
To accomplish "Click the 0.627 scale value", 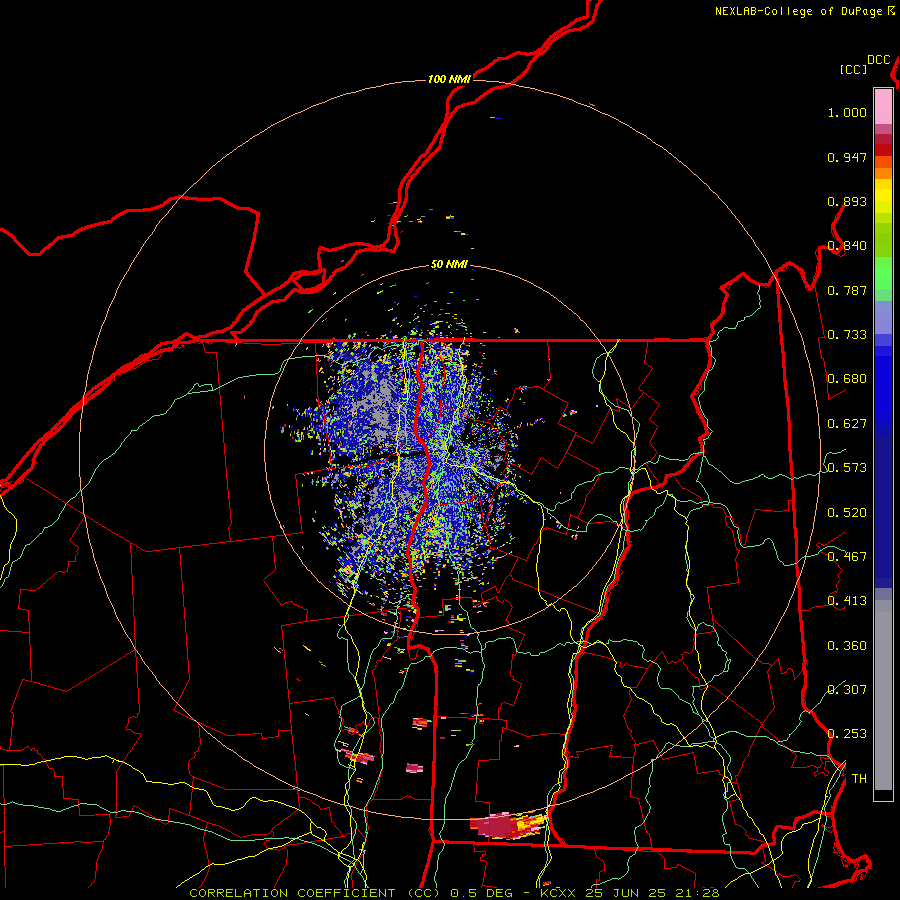I will click(847, 424).
